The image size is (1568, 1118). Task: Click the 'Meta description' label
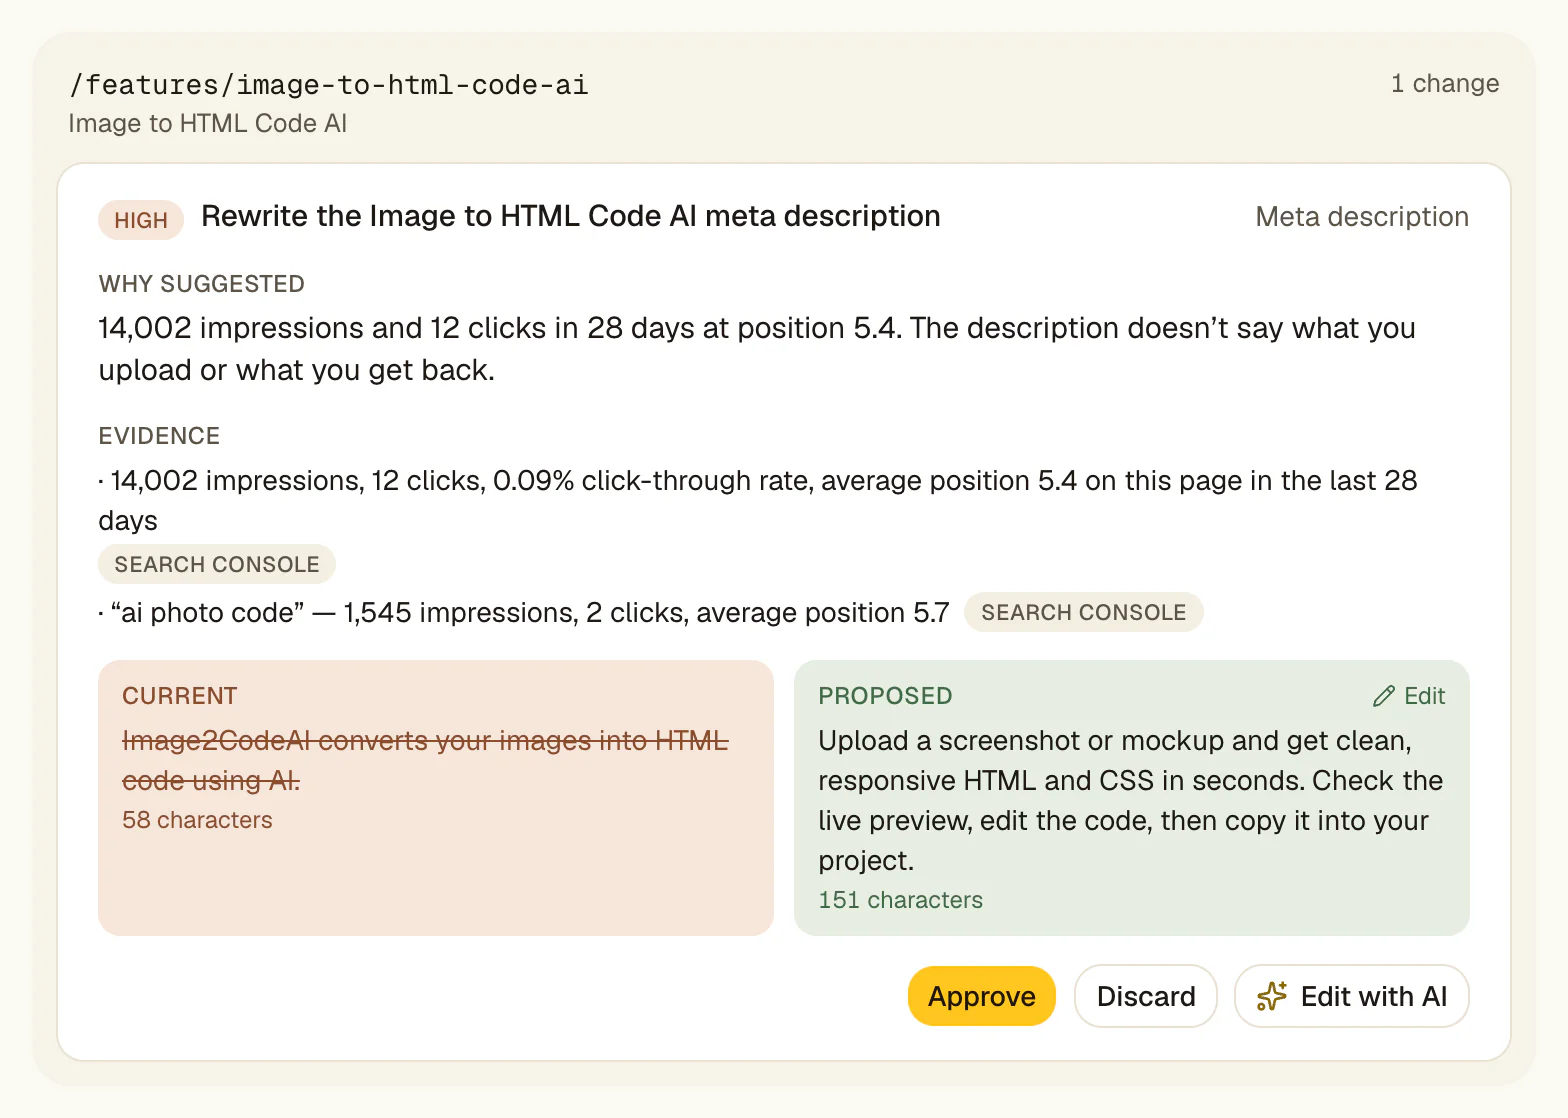tap(1362, 217)
